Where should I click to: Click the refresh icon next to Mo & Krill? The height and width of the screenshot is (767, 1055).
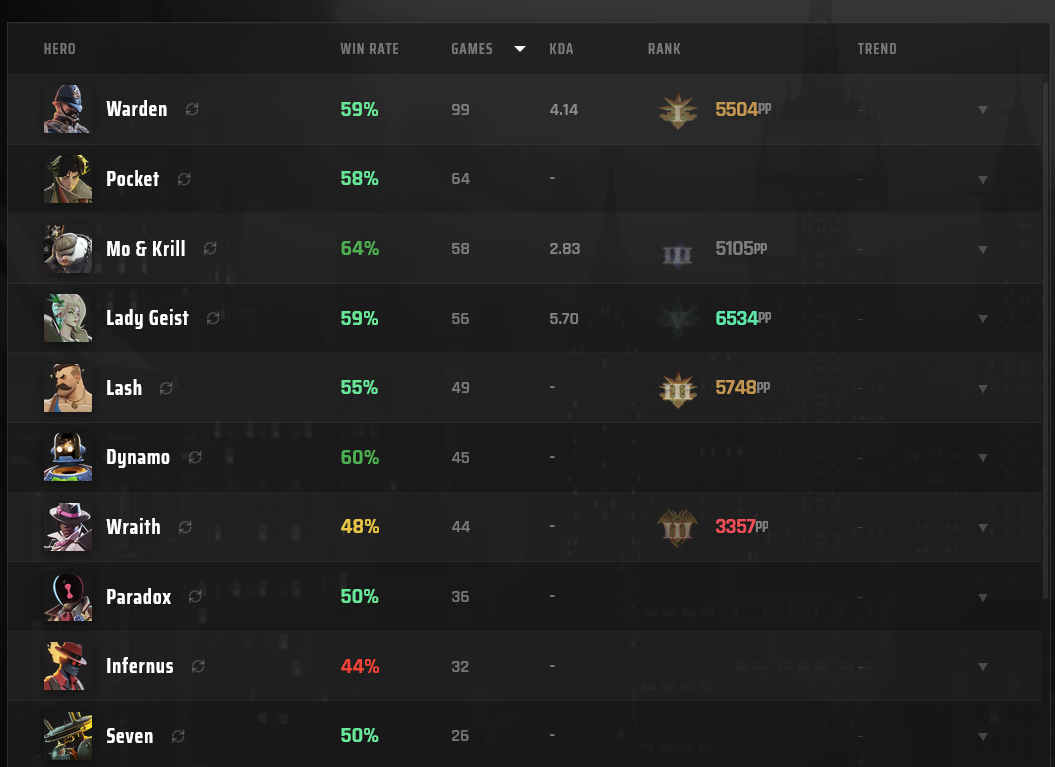tap(210, 248)
